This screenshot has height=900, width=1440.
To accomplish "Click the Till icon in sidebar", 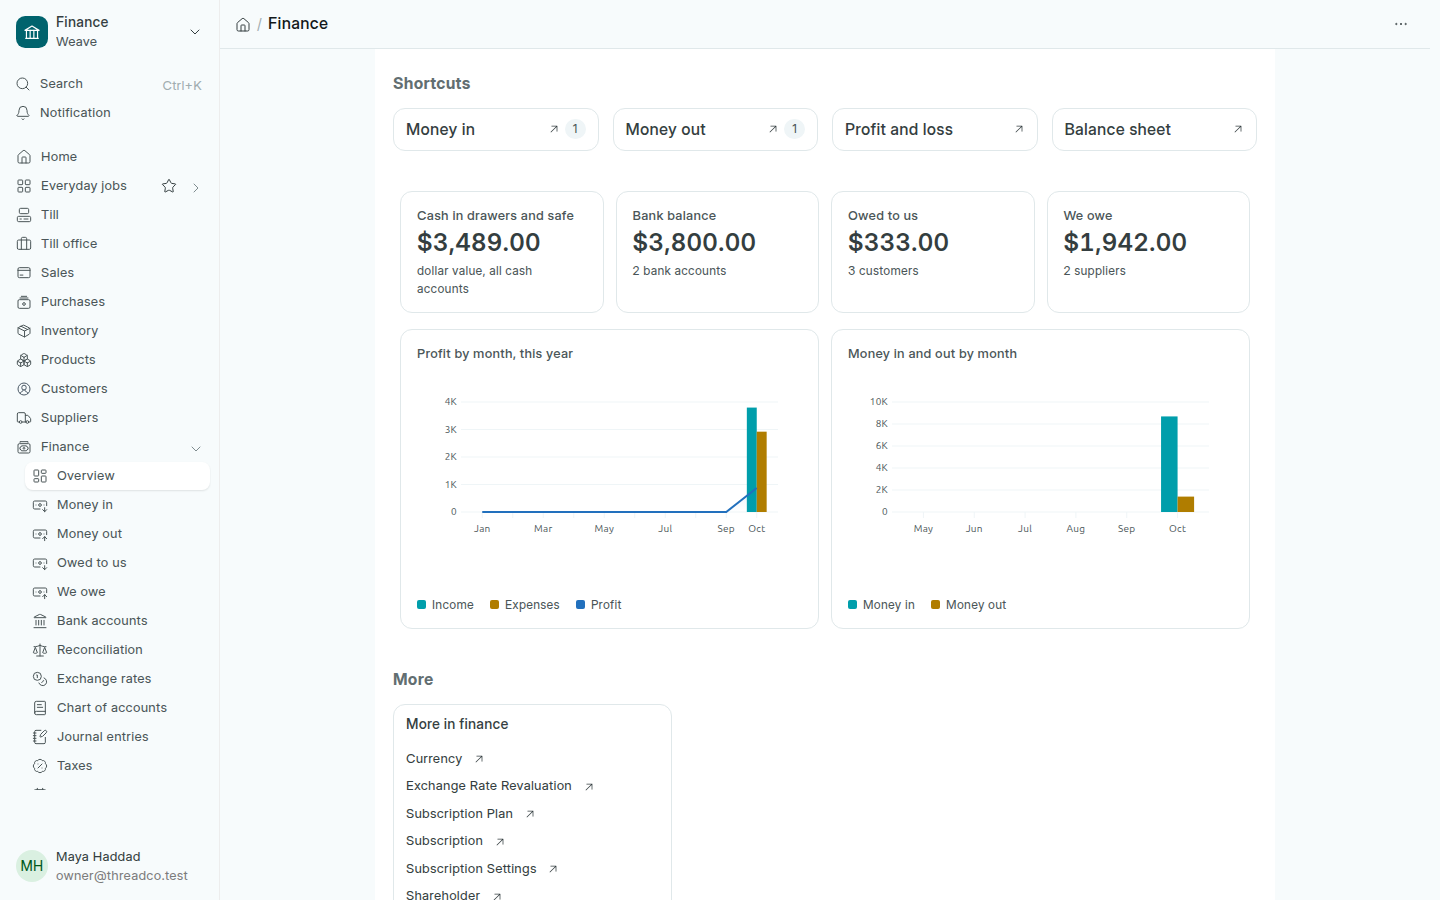I will click(x=24, y=215).
